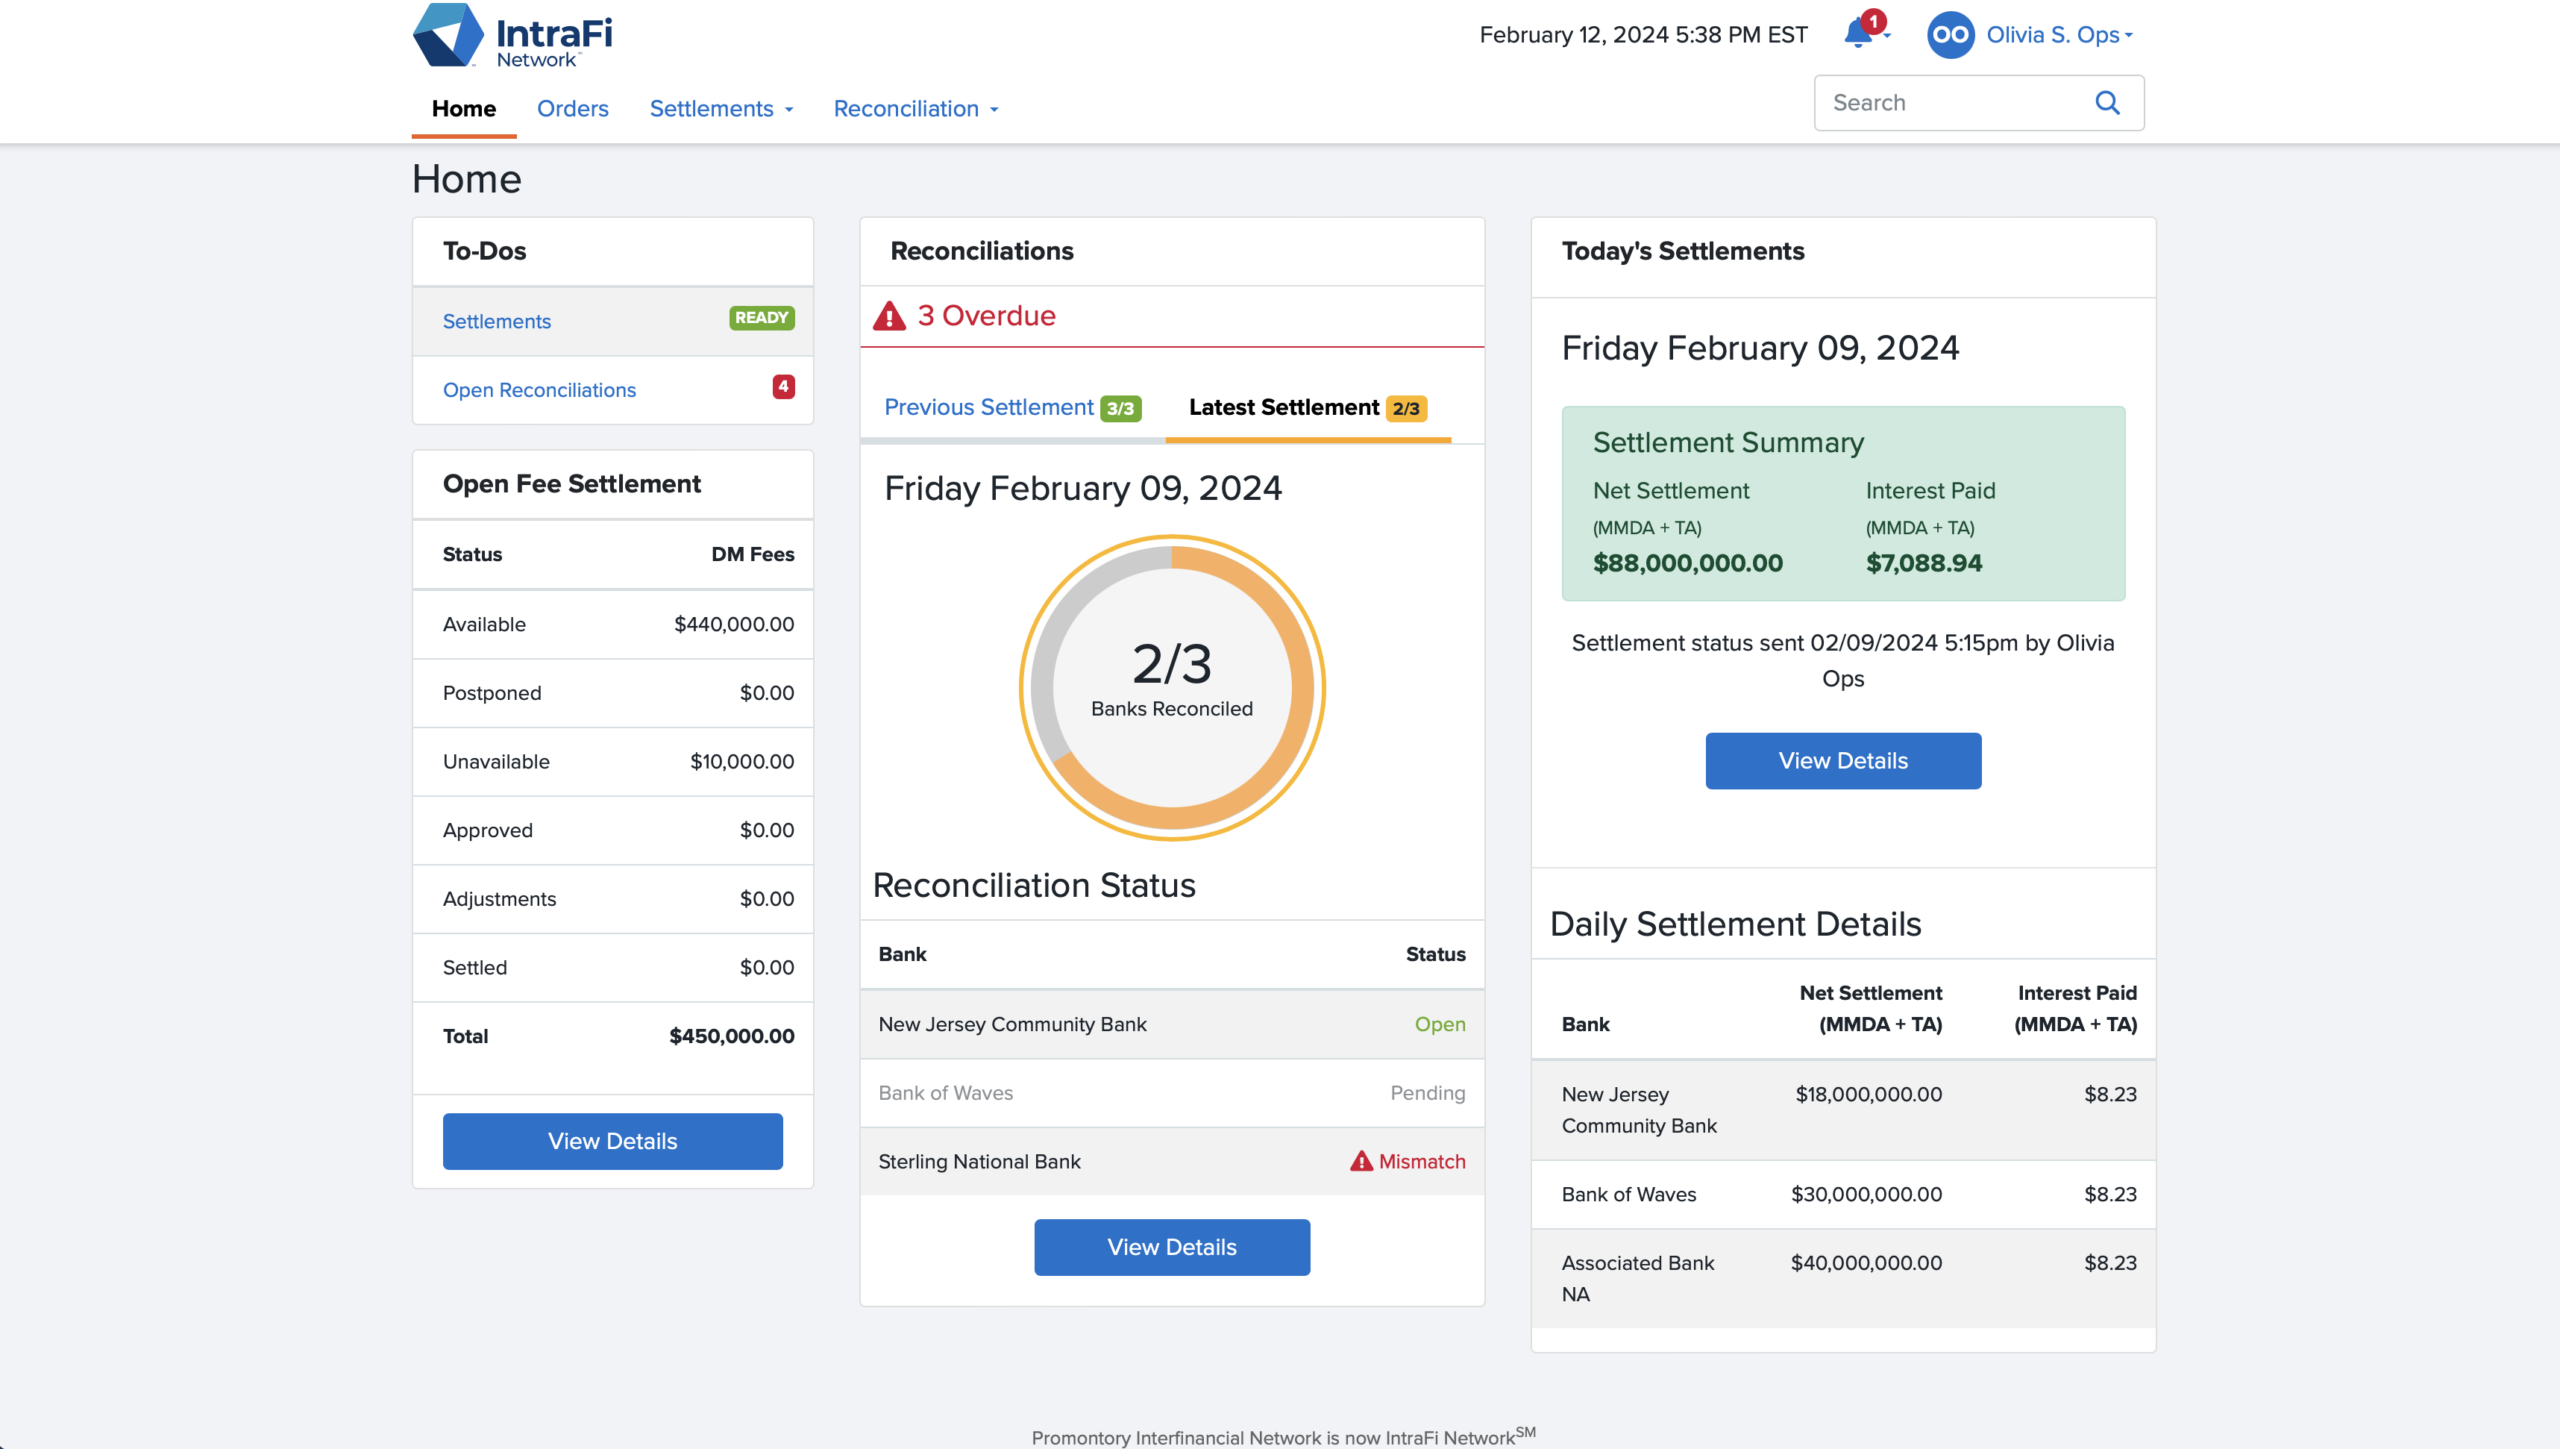Click the Mismatch warning icon for Sterling National Bank
The image size is (2560, 1449).
tap(1361, 1161)
